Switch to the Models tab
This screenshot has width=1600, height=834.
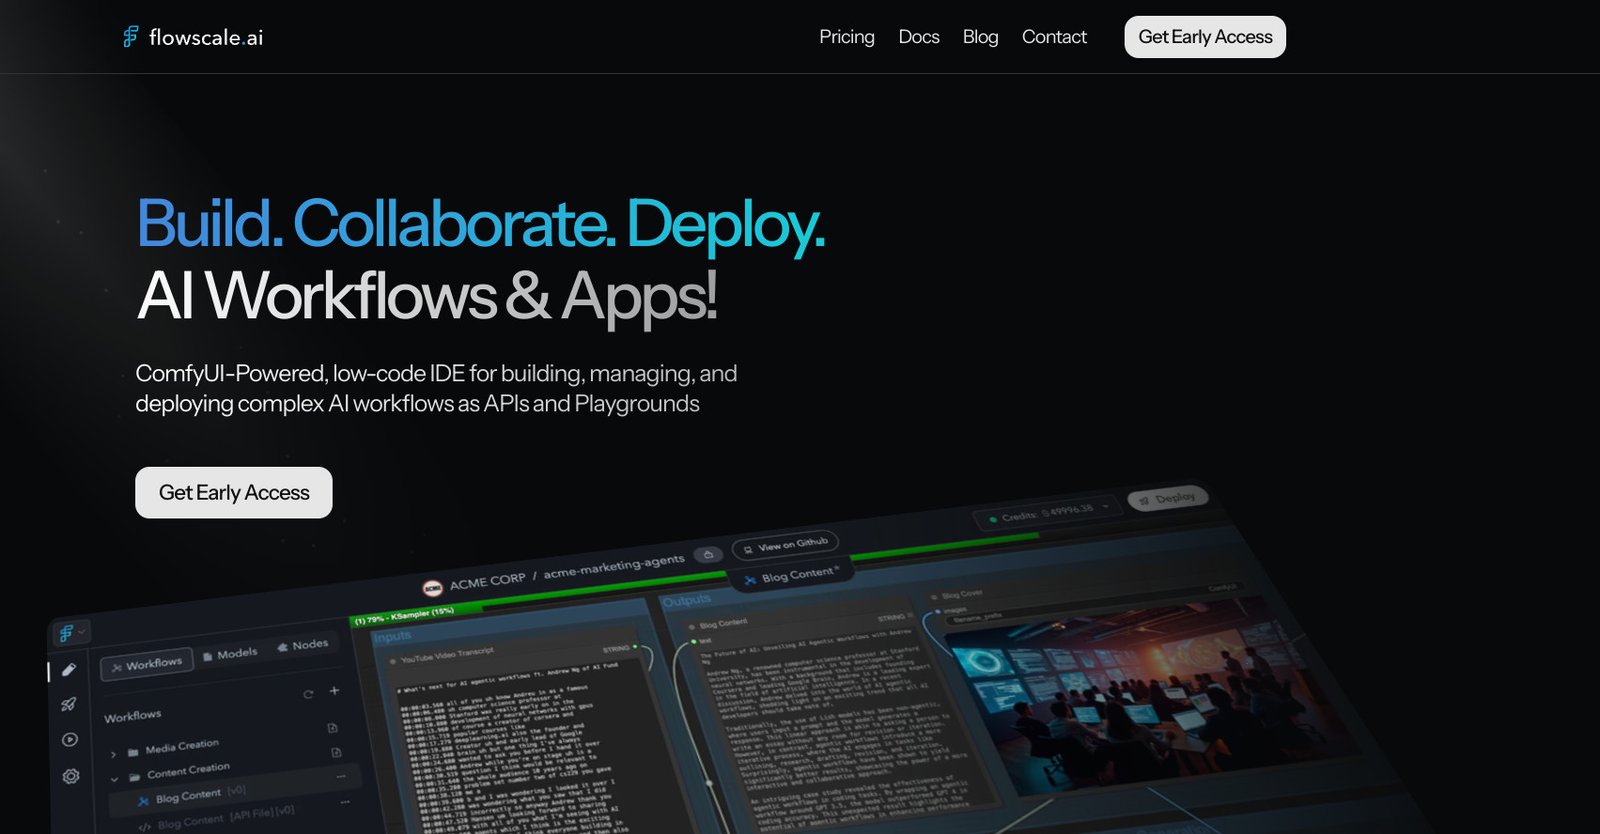230,654
